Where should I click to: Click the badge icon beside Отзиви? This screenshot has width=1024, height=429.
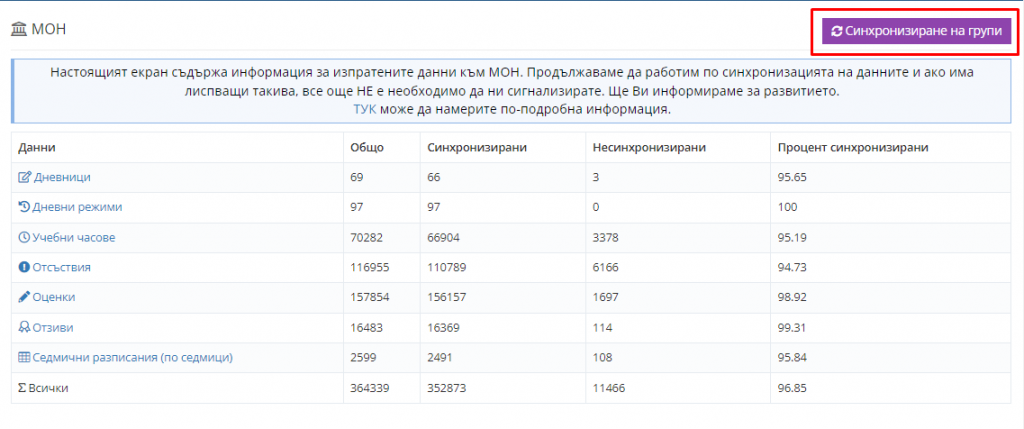pos(25,327)
